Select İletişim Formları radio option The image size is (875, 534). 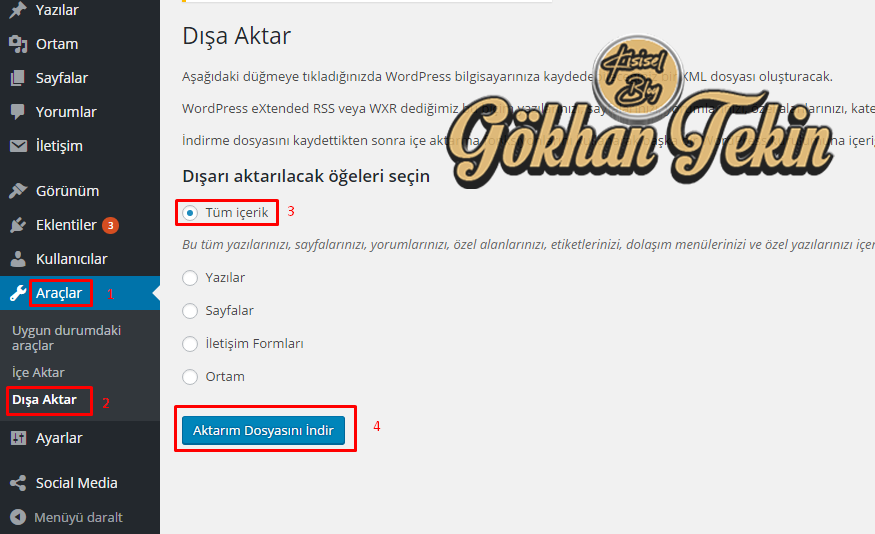(x=190, y=344)
